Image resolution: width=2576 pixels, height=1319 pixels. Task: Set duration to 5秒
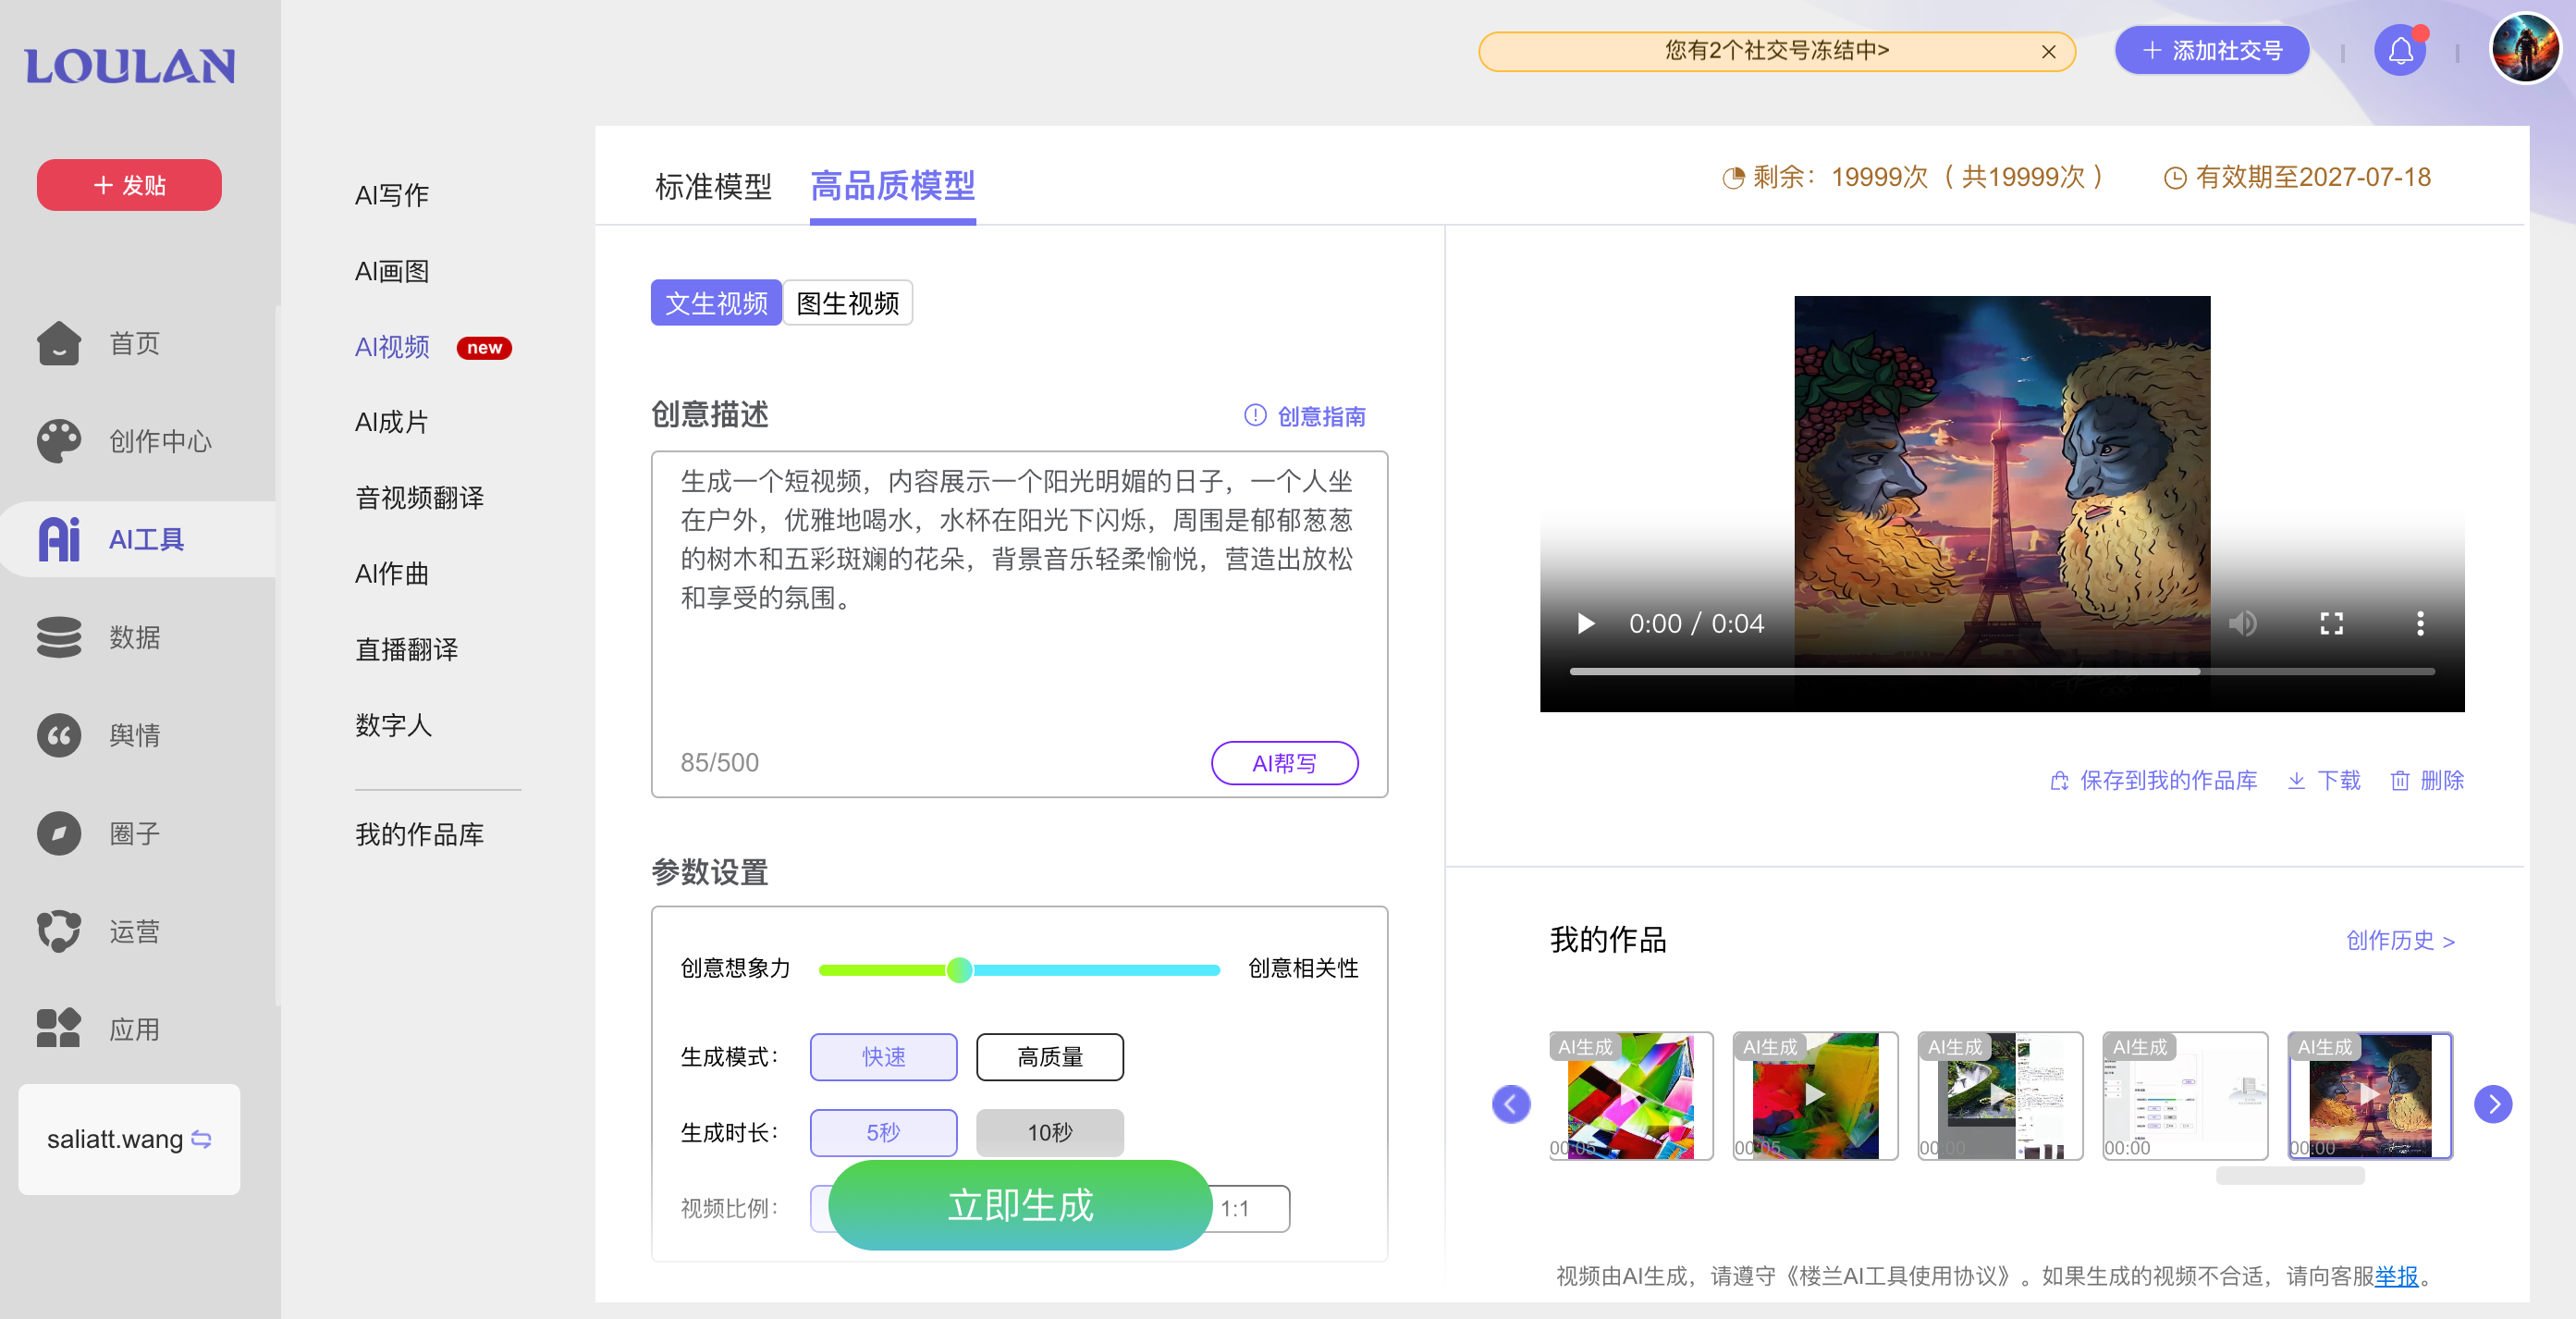click(883, 1133)
